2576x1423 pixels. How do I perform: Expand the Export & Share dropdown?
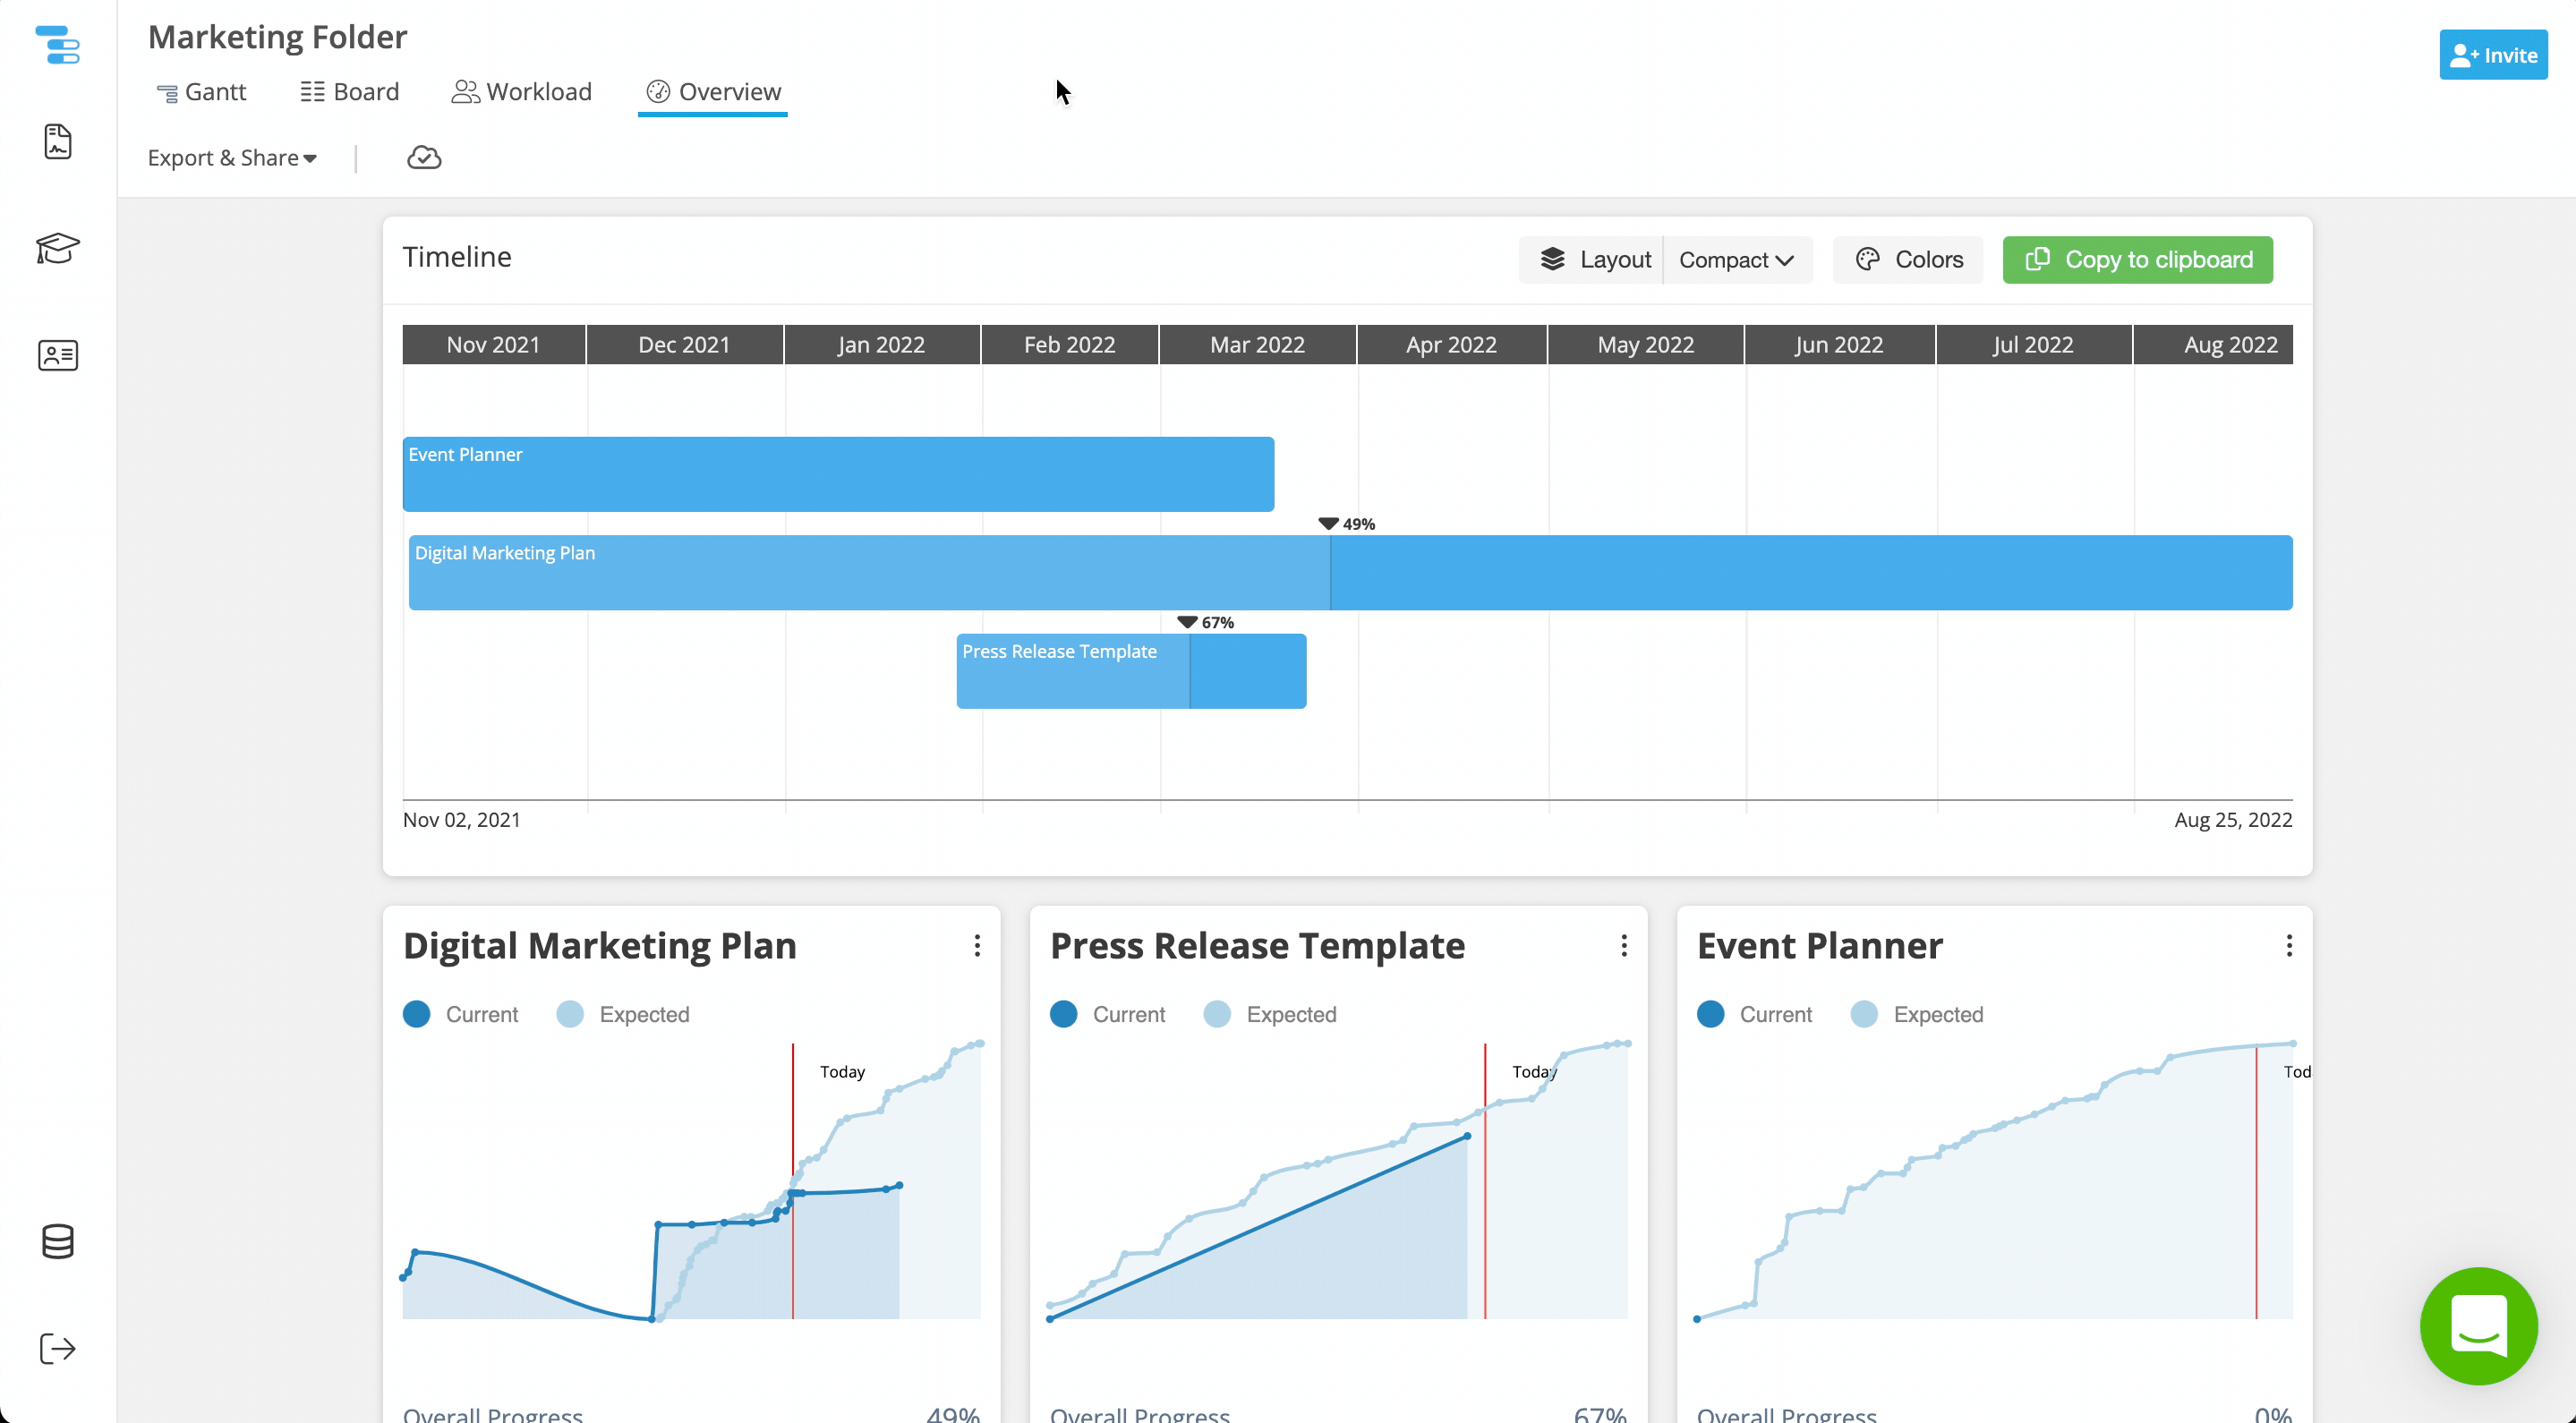pyautogui.click(x=232, y=158)
